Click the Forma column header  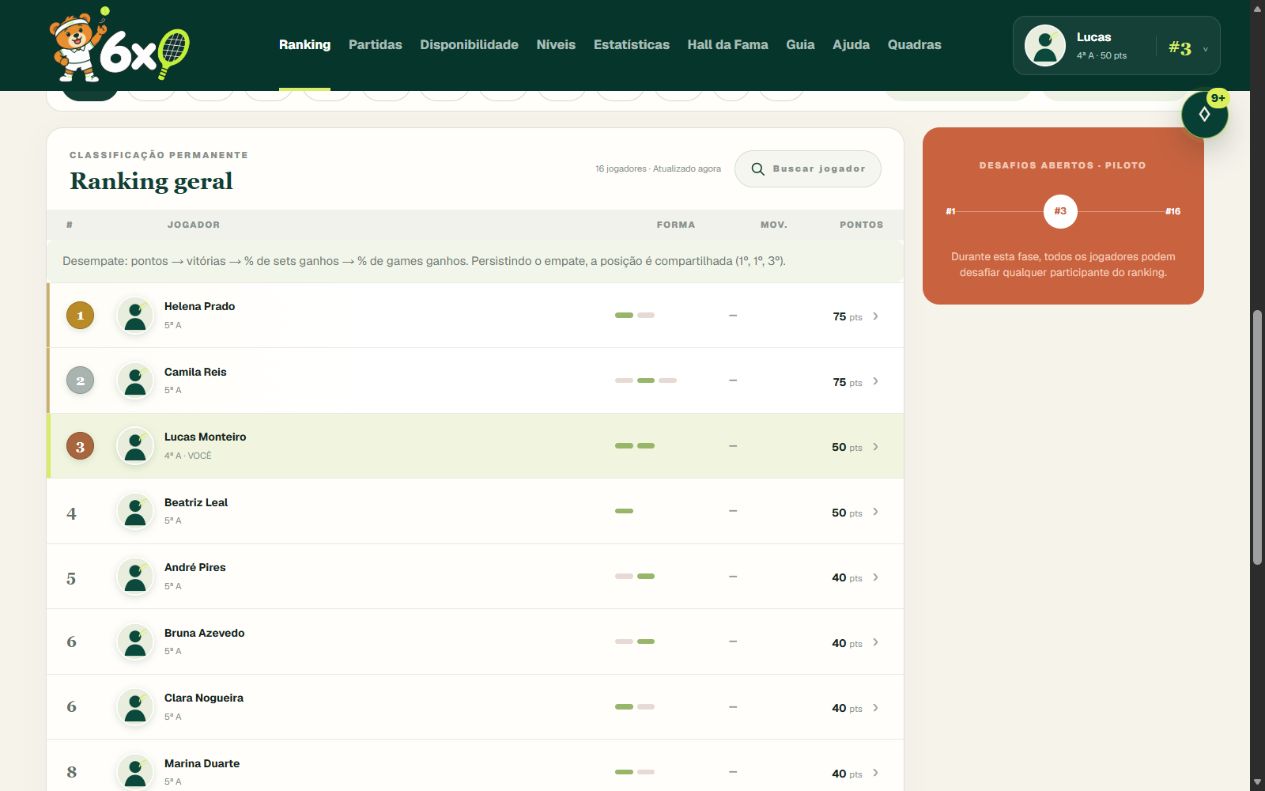(676, 225)
